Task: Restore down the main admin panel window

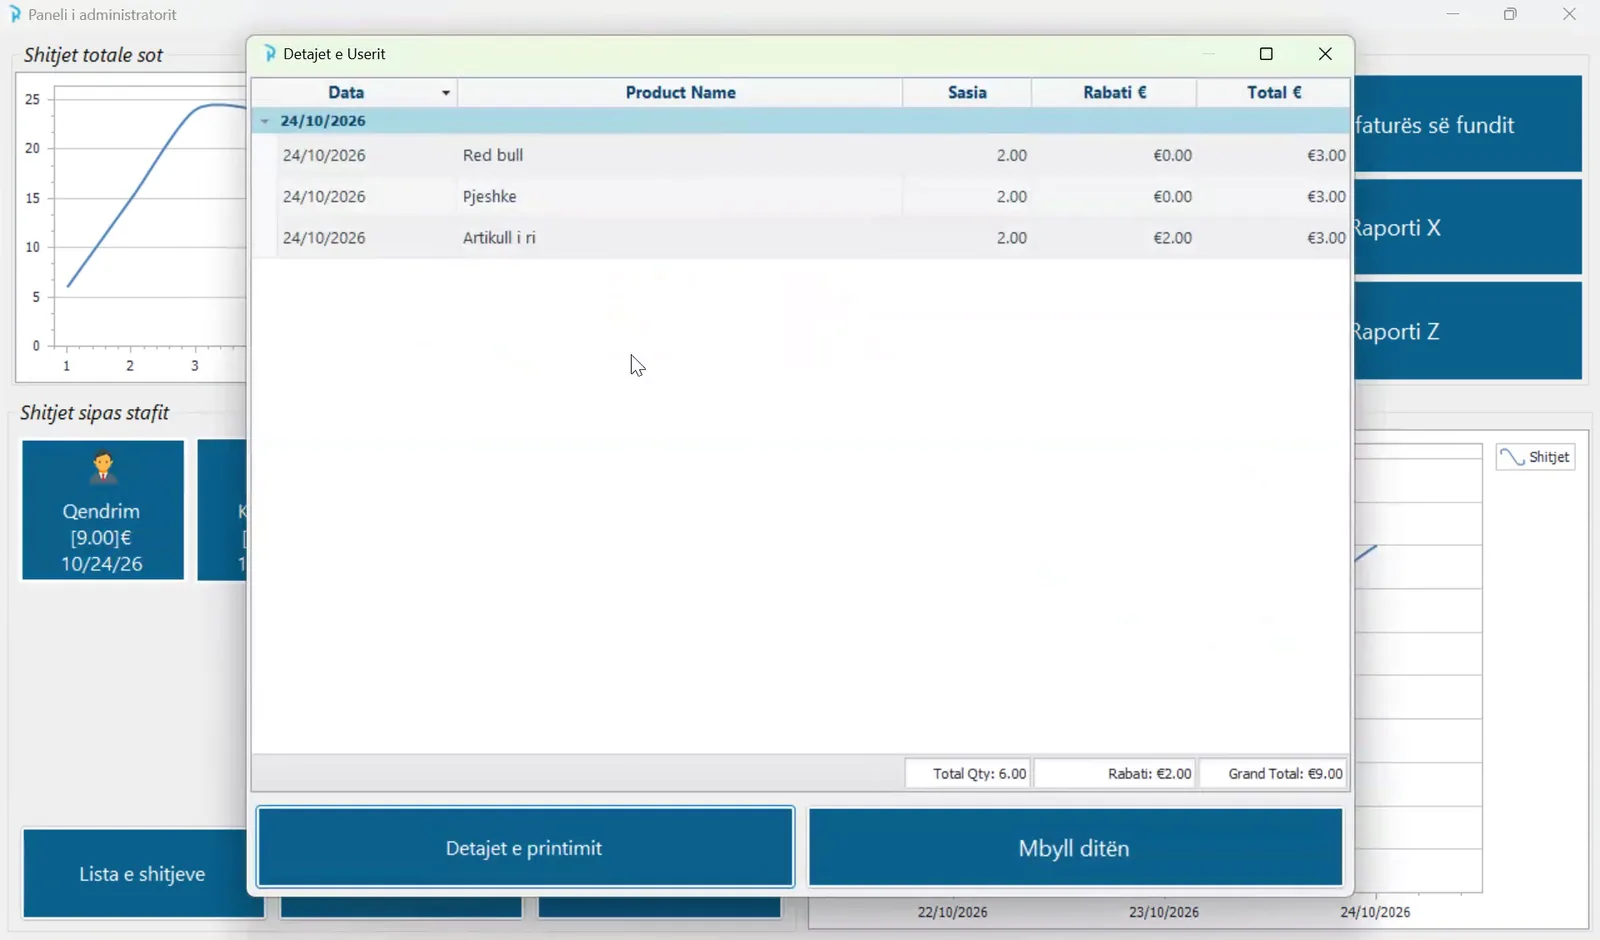Action: tap(1510, 14)
